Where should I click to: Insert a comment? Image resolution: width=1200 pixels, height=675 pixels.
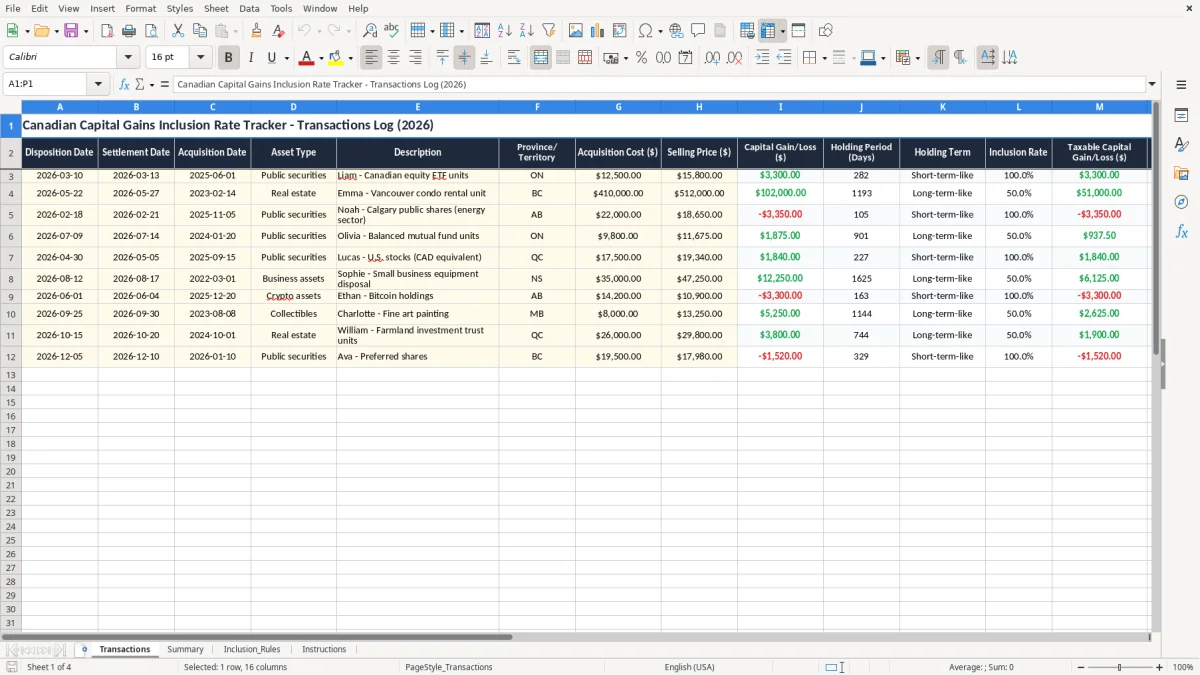click(x=698, y=31)
